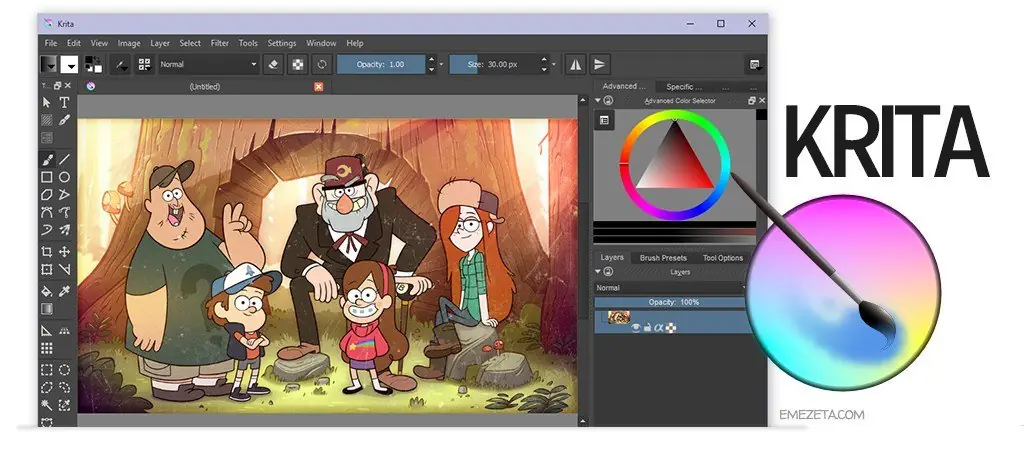Select the Text tool in toolbox

point(64,102)
